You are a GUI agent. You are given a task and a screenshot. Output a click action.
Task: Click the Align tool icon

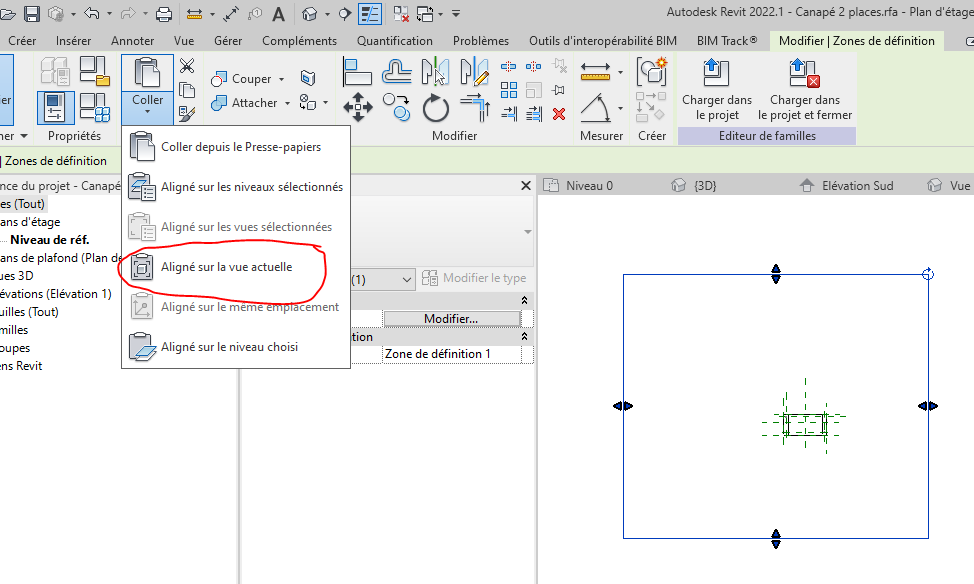pos(357,72)
